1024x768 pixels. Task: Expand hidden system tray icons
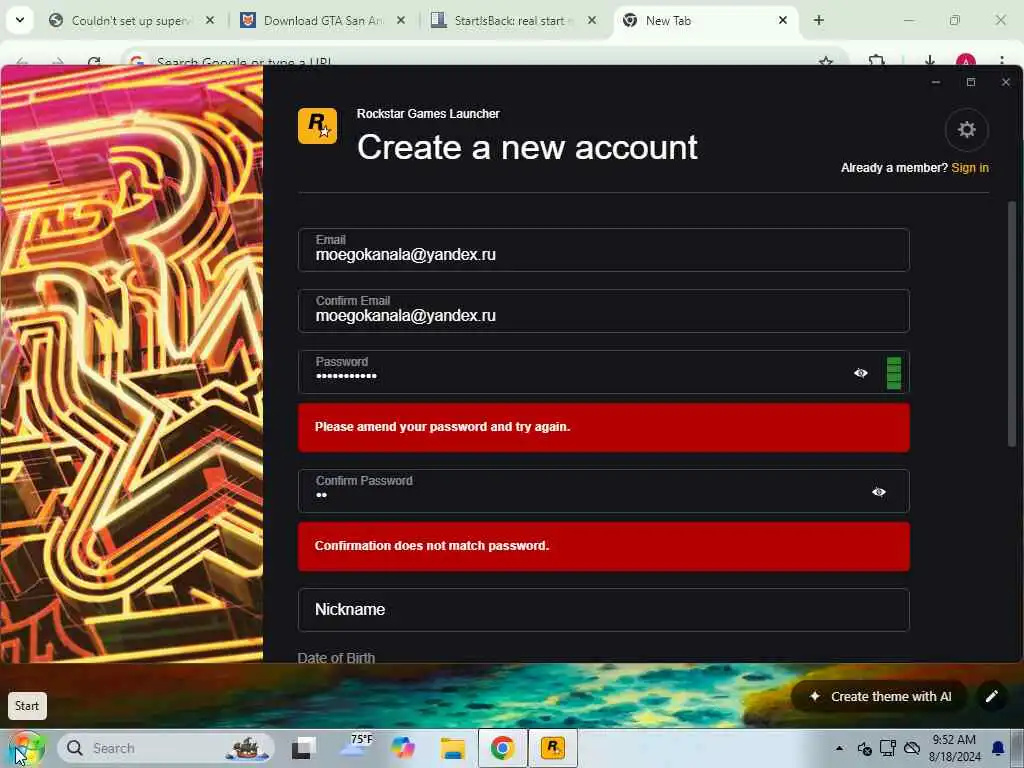839,748
